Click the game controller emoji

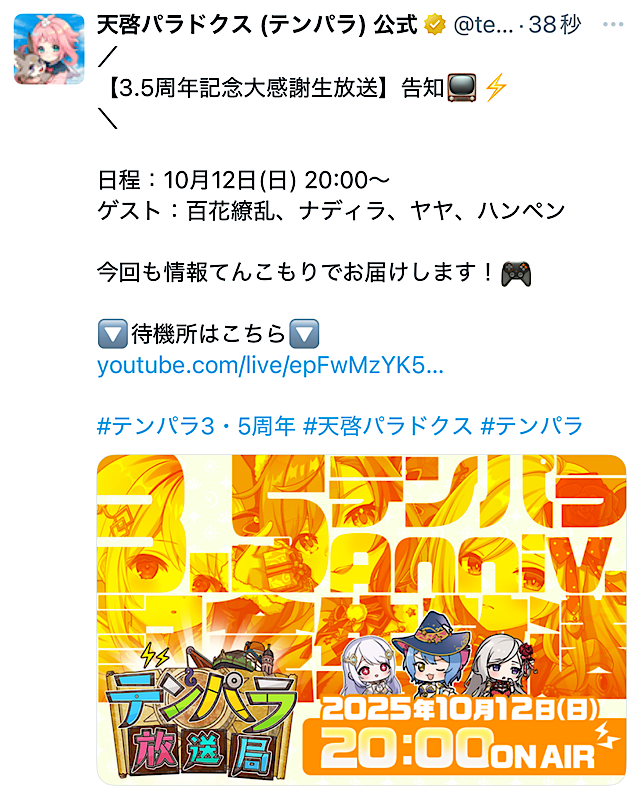click(x=516, y=273)
